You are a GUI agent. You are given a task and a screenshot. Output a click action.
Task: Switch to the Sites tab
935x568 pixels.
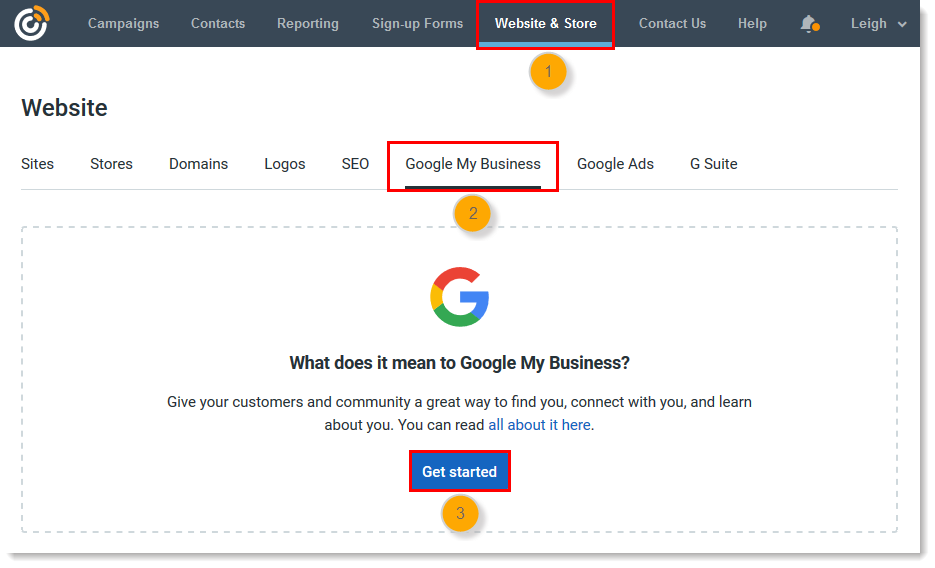38,164
